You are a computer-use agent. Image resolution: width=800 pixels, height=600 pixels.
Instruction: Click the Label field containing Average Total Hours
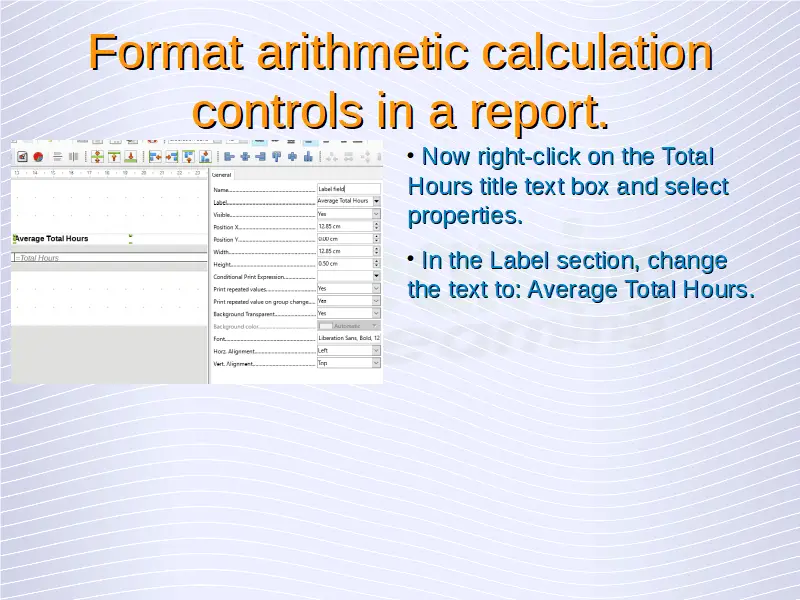pos(344,201)
